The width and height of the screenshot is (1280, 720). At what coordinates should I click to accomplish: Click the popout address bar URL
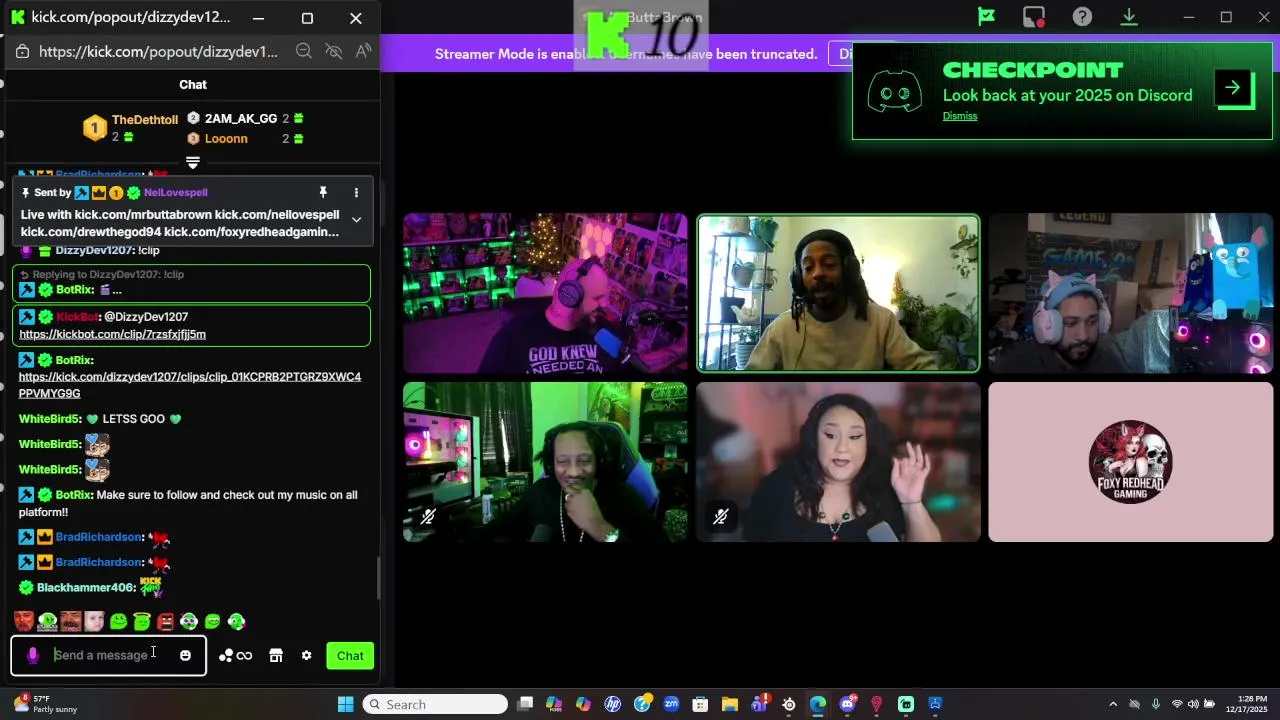tap(158, 52)
